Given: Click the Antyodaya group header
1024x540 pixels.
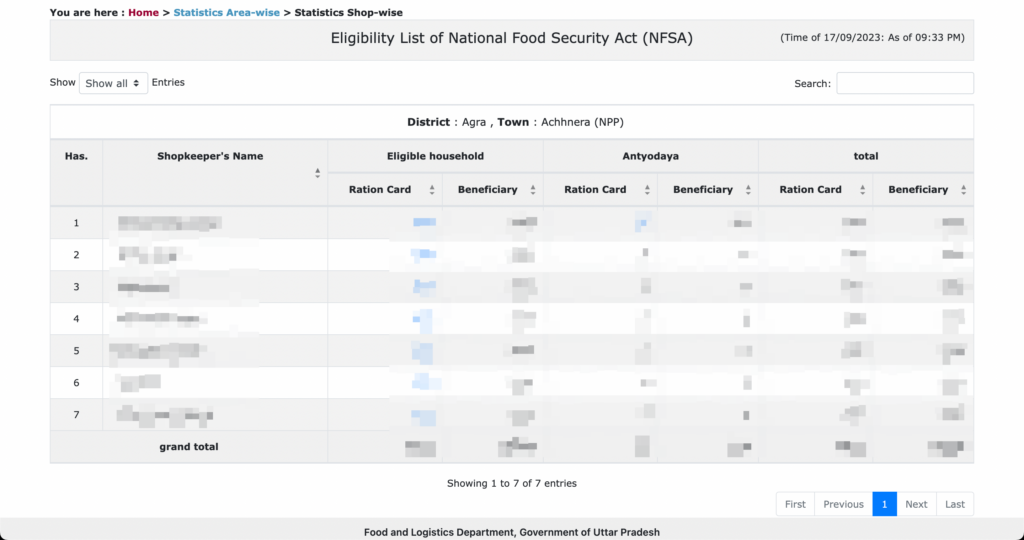Looking at the screenshot, I should coord(650,156).
